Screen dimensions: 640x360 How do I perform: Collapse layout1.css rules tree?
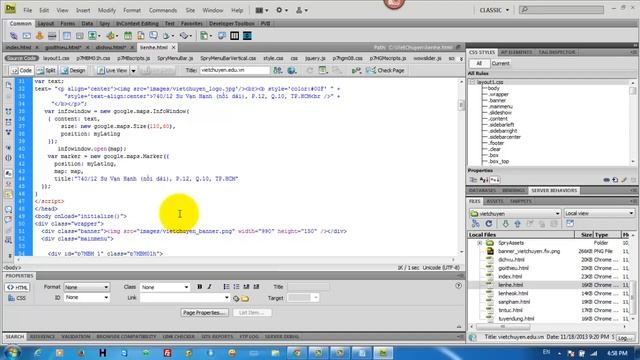[473, 82]
